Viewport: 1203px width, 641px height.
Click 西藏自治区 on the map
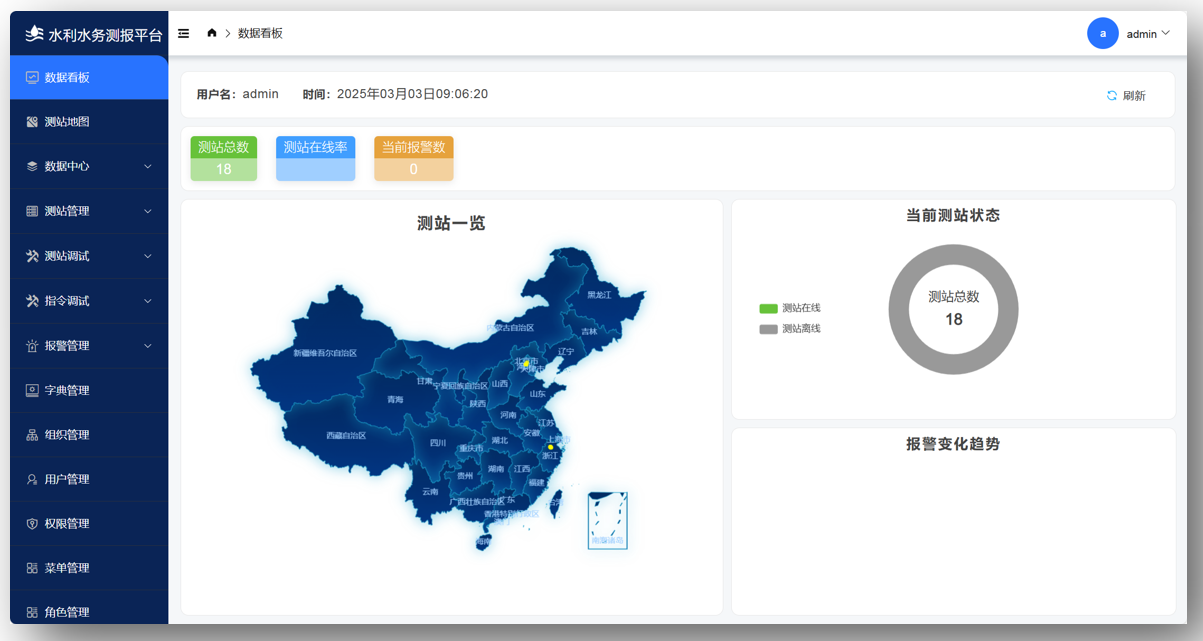[346, 436]
